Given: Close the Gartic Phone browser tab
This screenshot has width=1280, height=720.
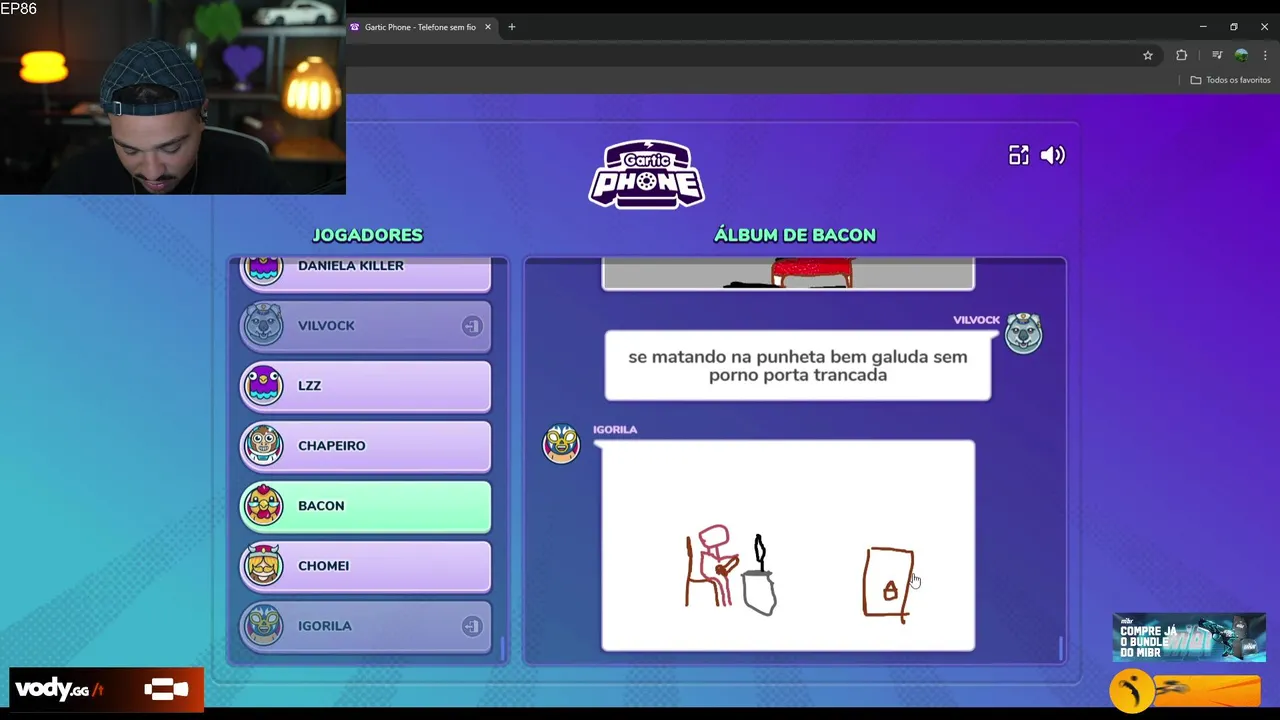Looking at the screenshot, I should pyautogui.click(x=488, y=27).
